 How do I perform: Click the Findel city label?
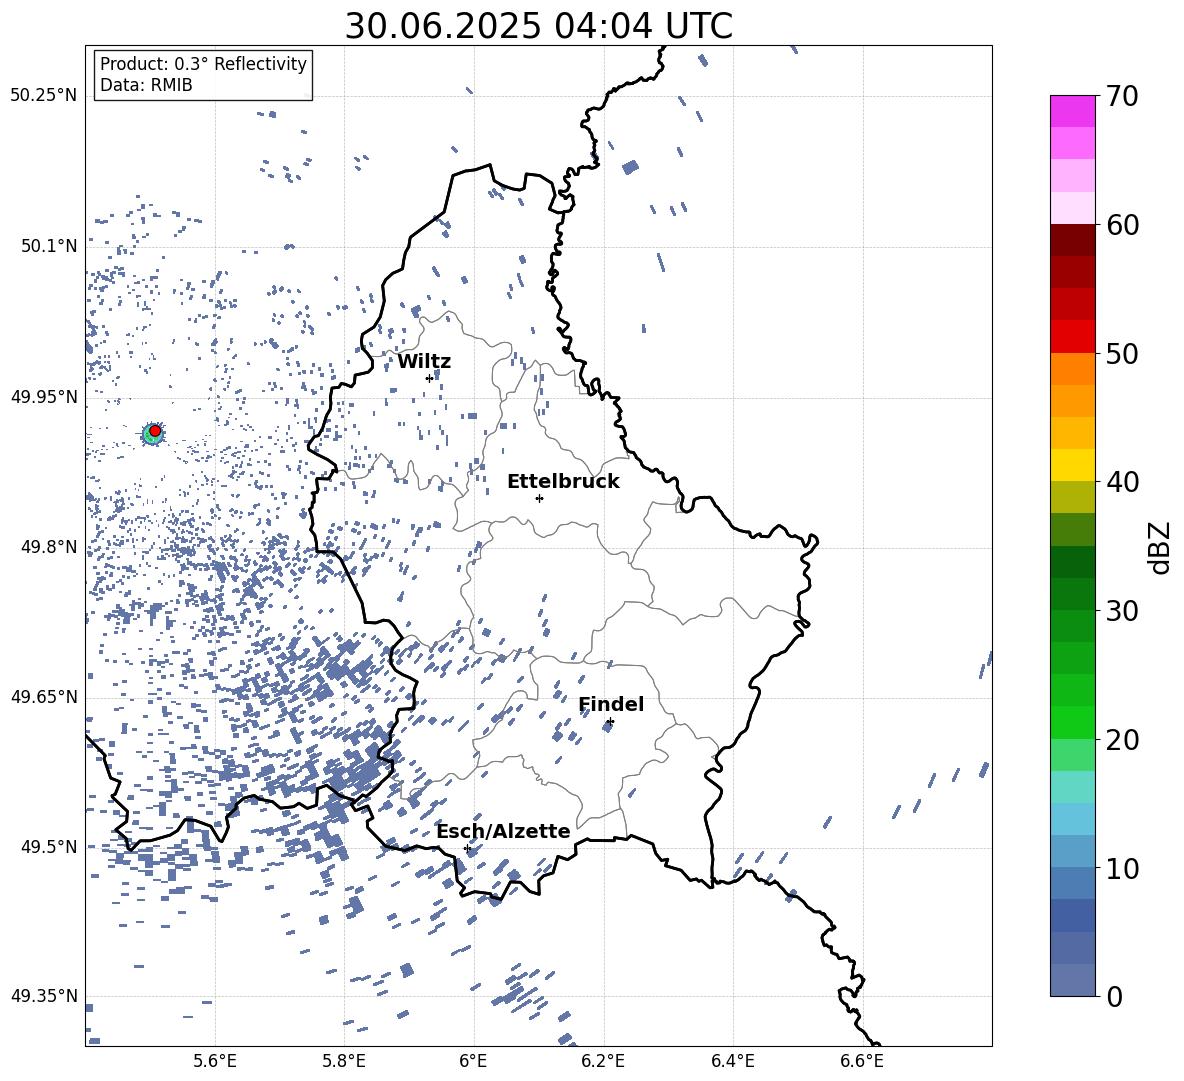pos(611,704)
